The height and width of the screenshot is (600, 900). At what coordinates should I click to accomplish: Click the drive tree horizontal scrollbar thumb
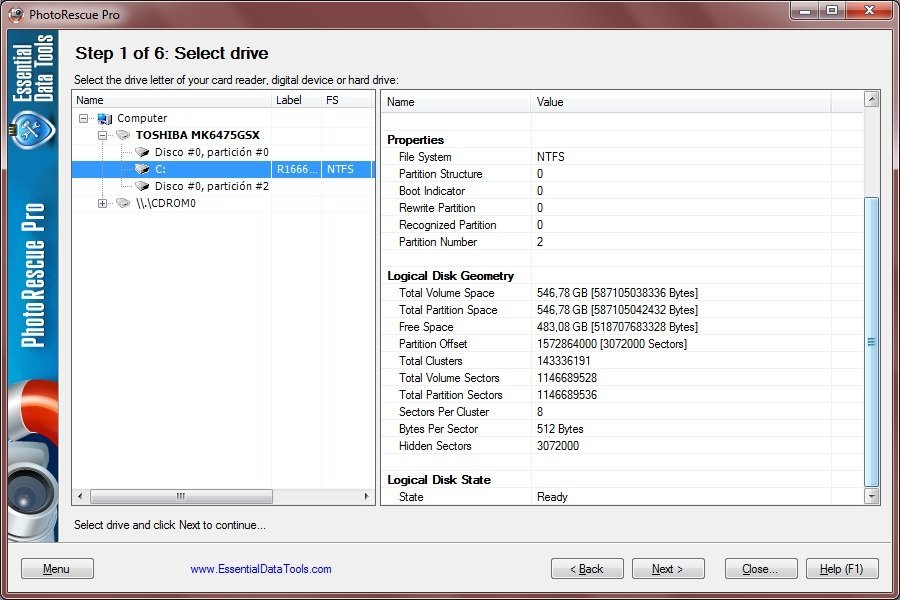coord(181,496)
